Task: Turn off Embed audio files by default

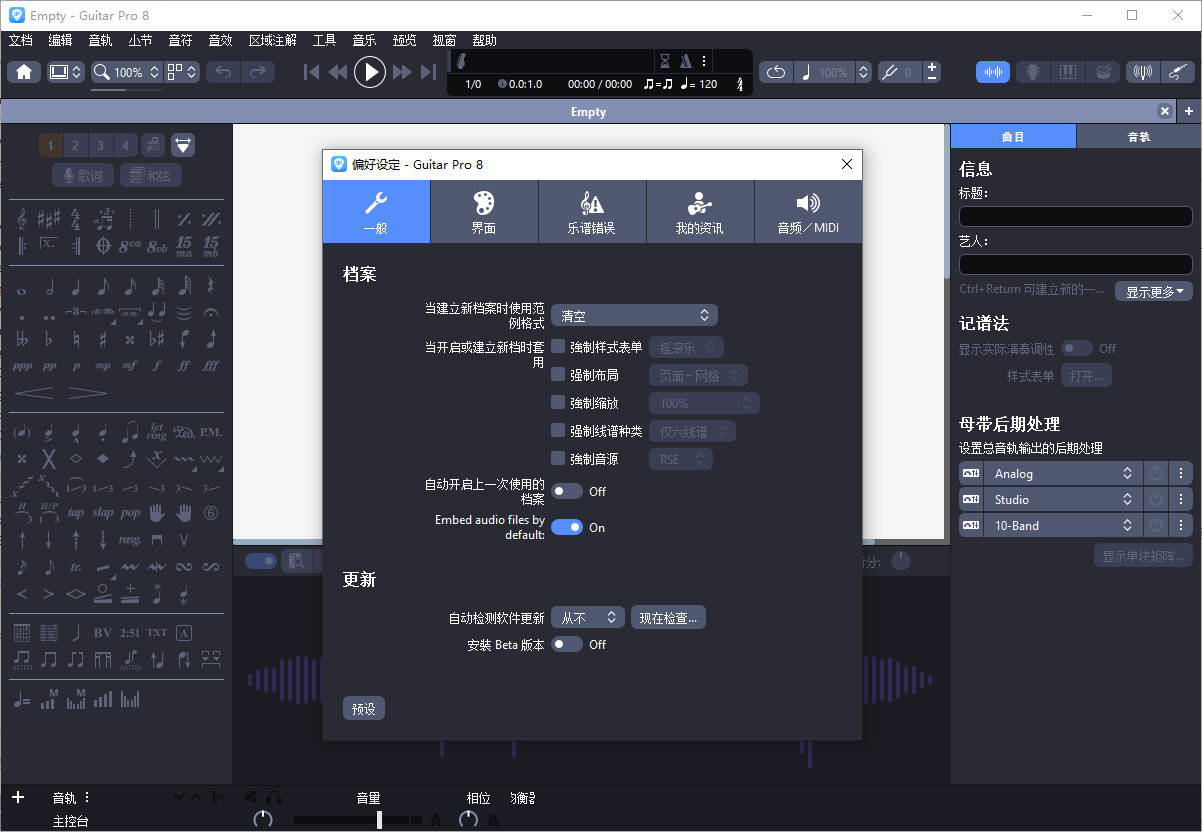Action: (x=567, y=527)
